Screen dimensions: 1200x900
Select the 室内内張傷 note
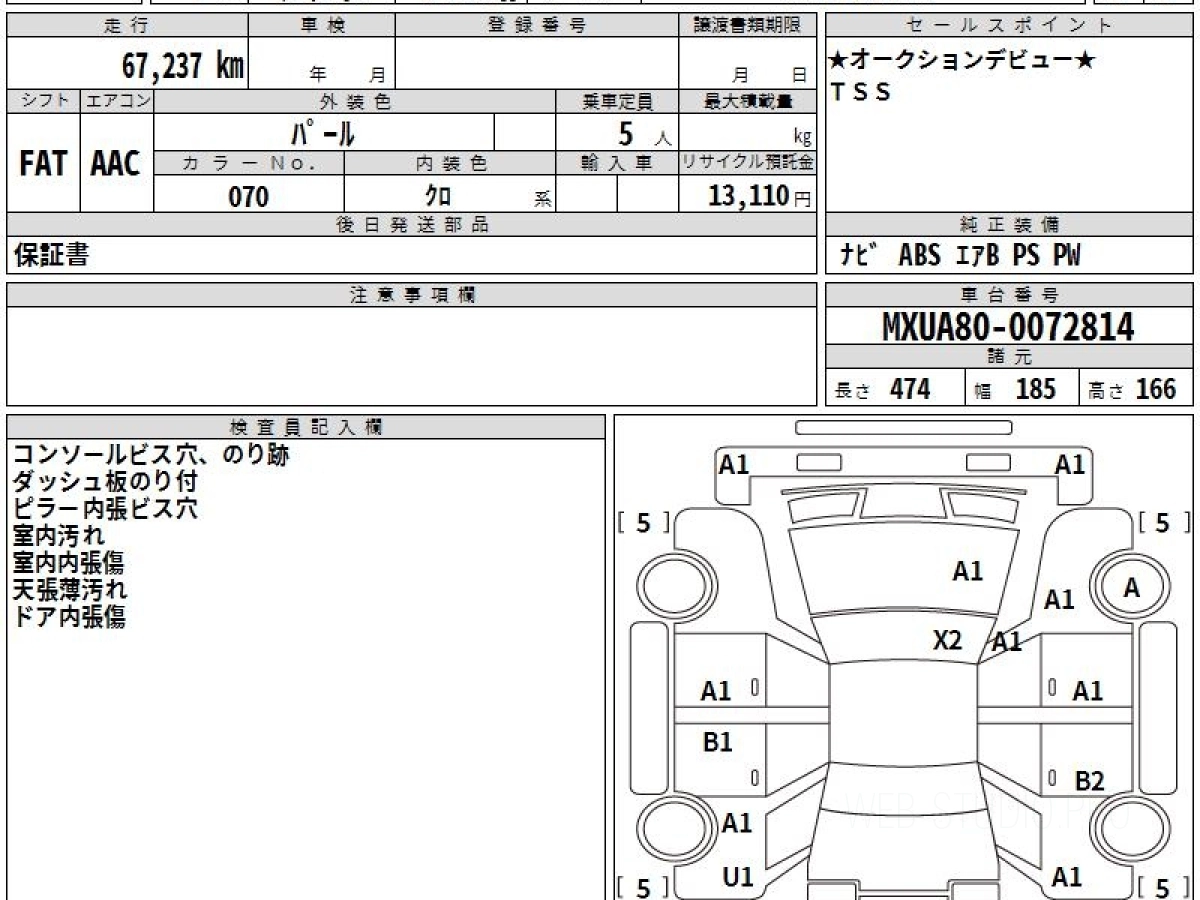[x=69, y=563]
